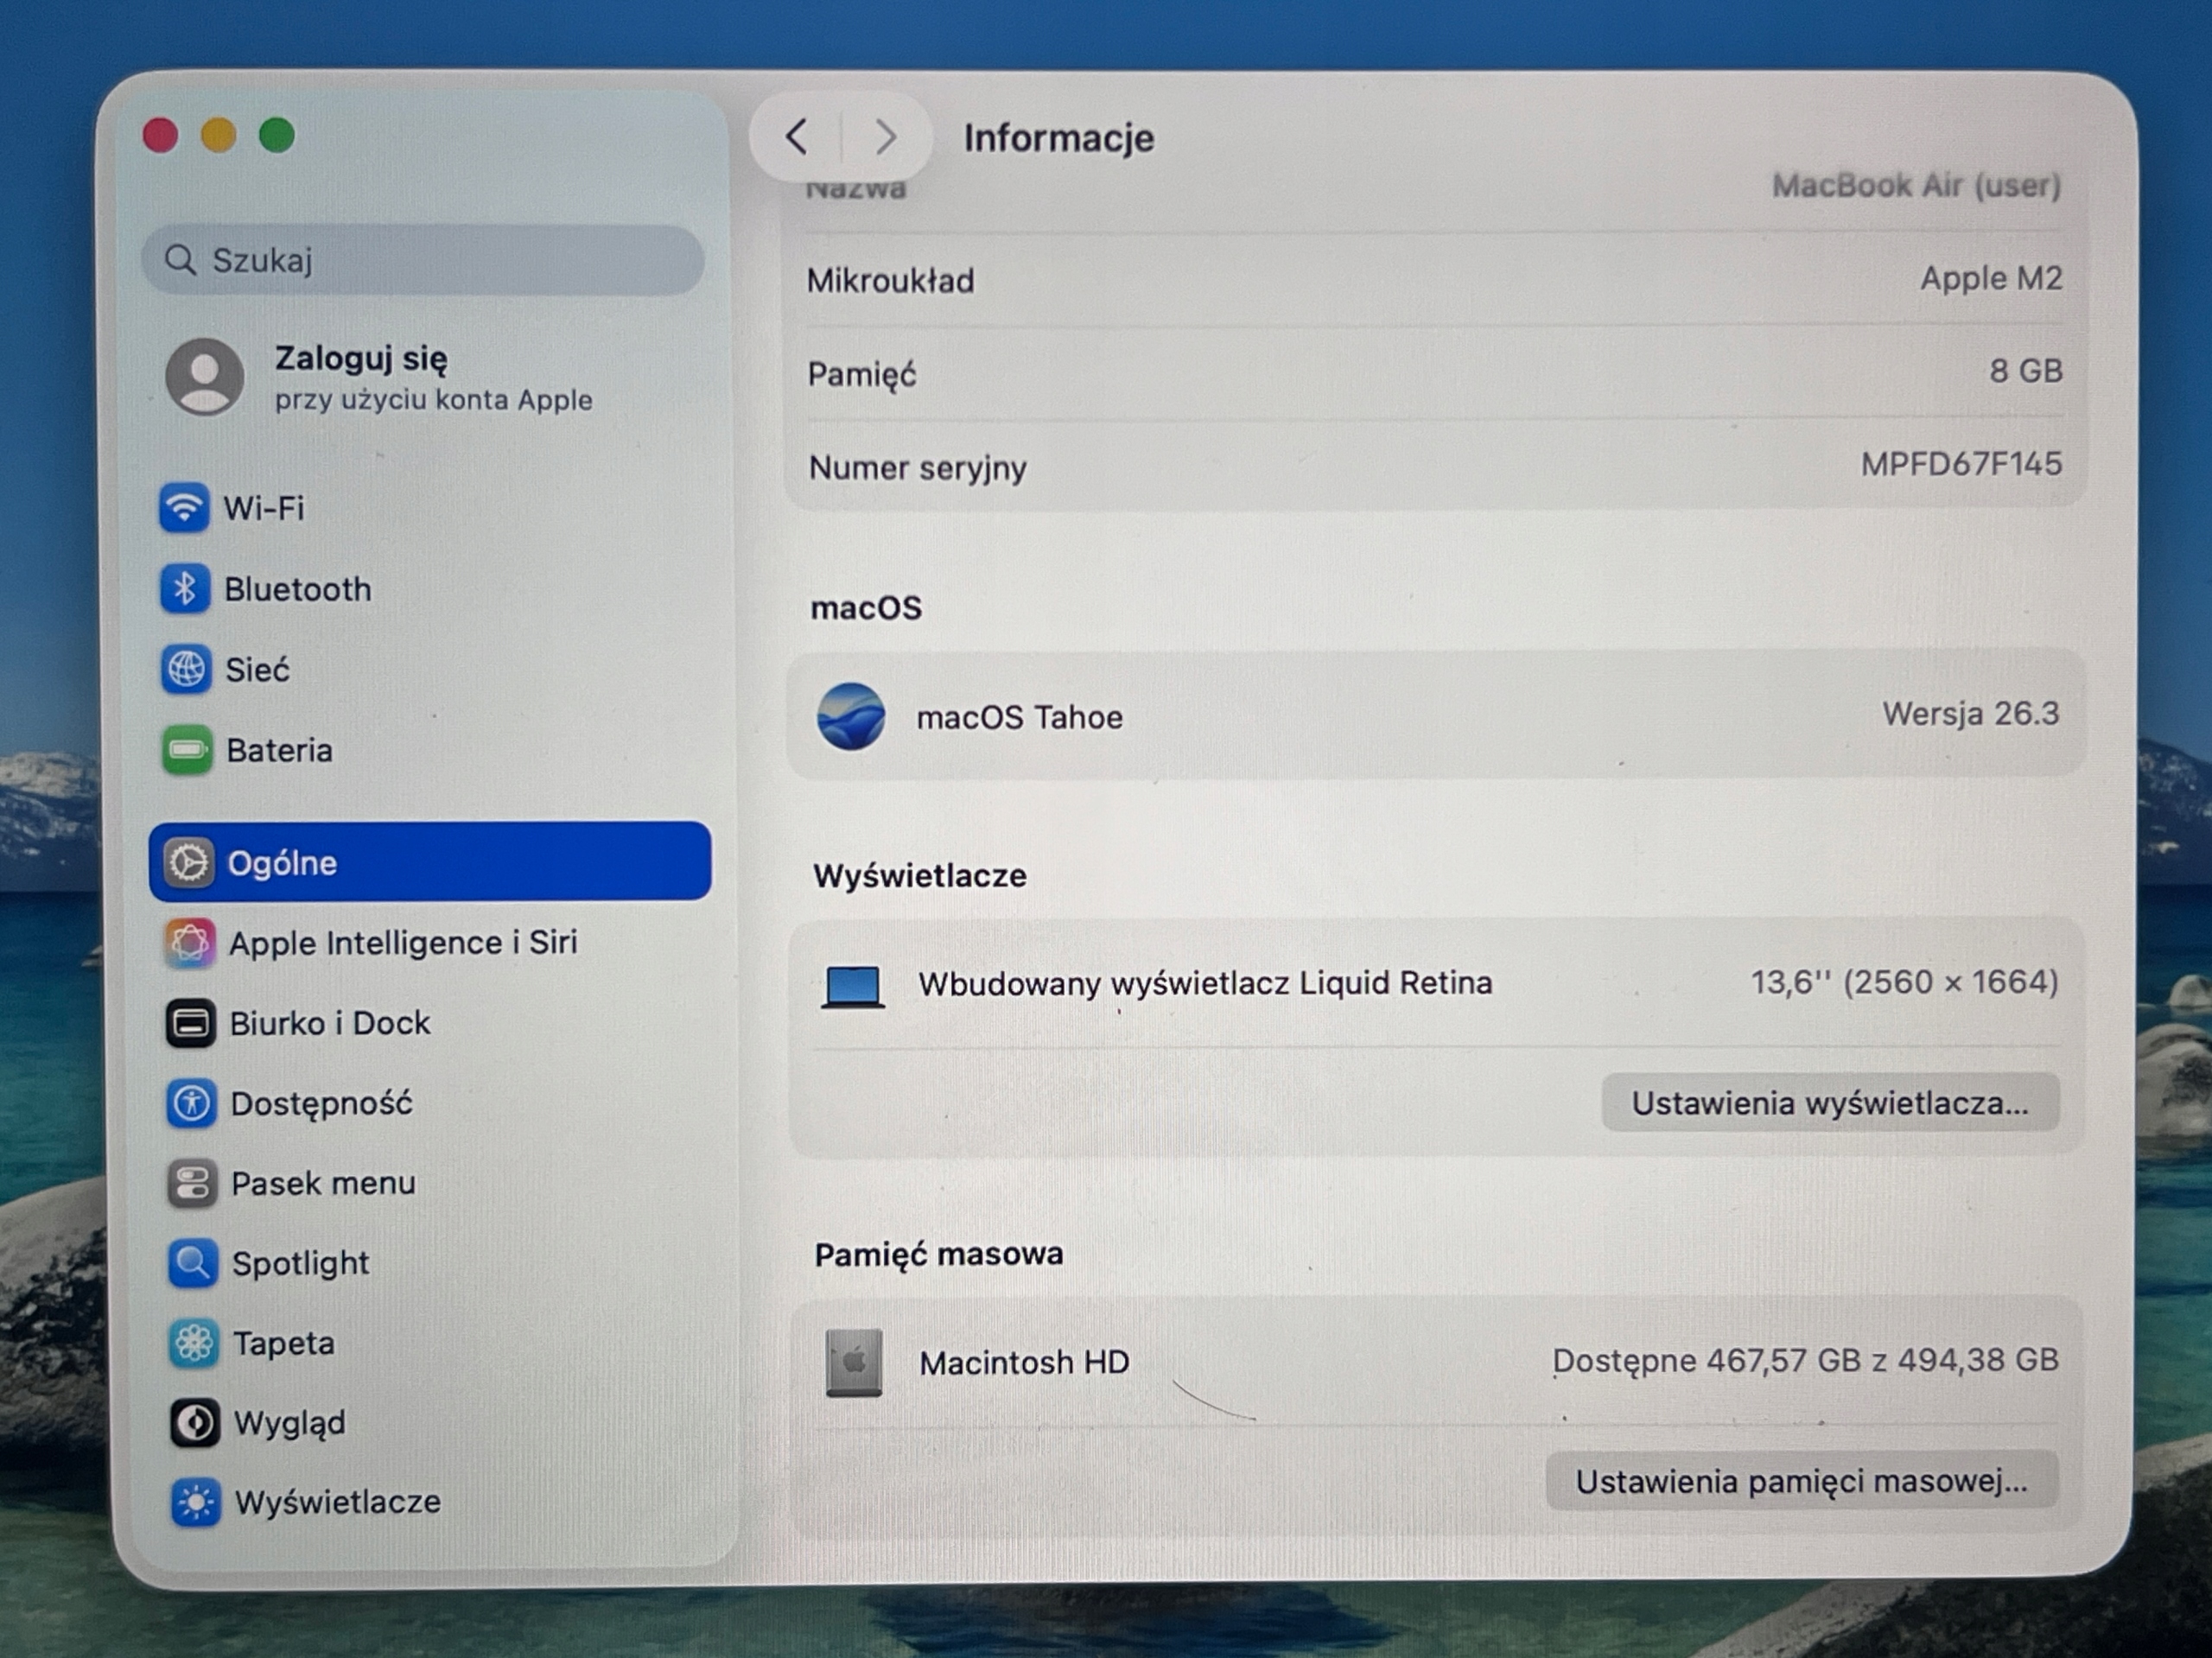Click the Pamięć masowa heading
Screen dimensions: 2212x1658
point(939,1254)
